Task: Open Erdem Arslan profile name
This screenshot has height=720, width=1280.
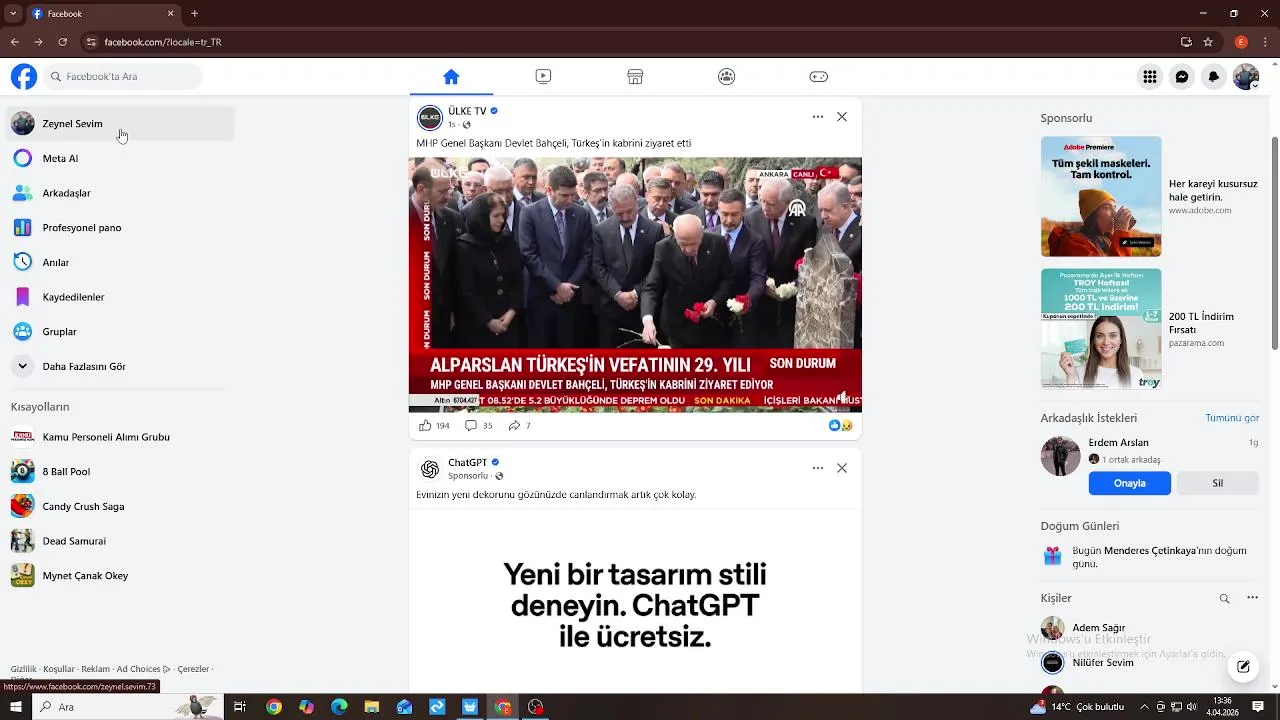Action: pos(1118,443)
